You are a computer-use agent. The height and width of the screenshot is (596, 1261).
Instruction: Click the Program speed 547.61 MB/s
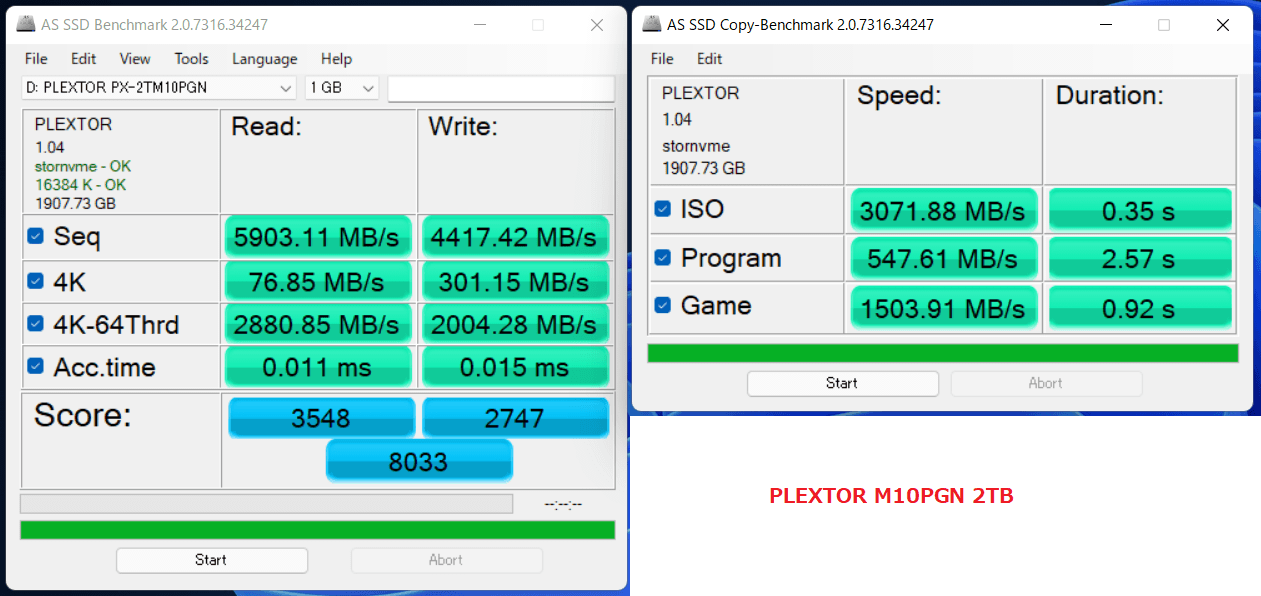pyautogui.click(x=944, y=259)
